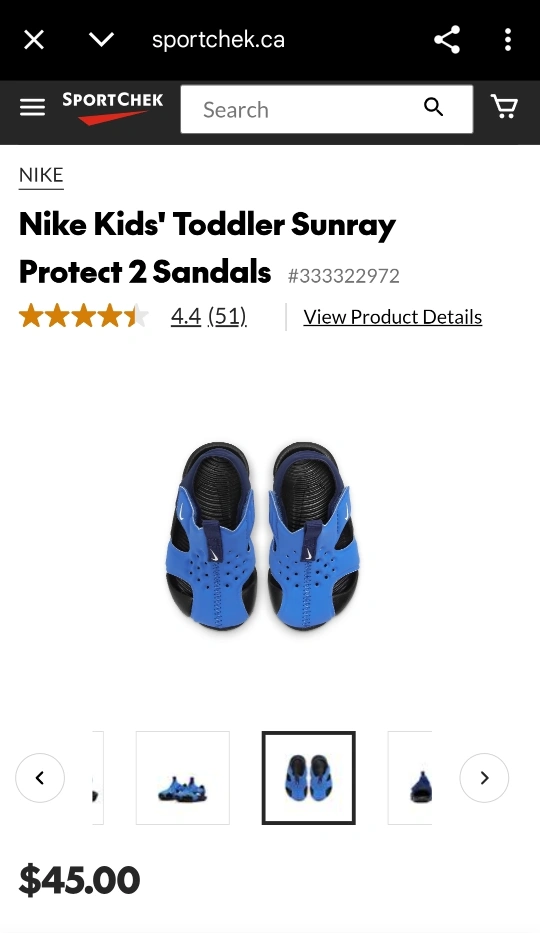Select the partially visible rightmost thumbnail
Image resolution: width=540 pixels, height=933 pixels.
[x=410, y=778]
